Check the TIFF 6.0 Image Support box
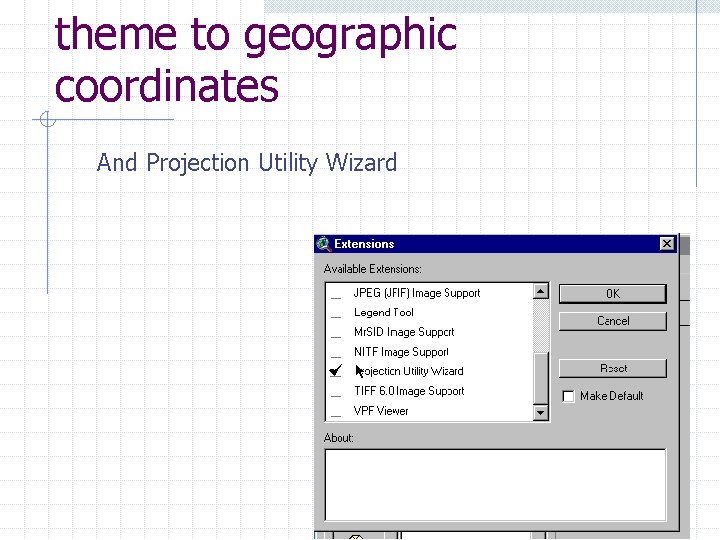The width and height of the screenshot is (720, 540). (x=336, y=391)
